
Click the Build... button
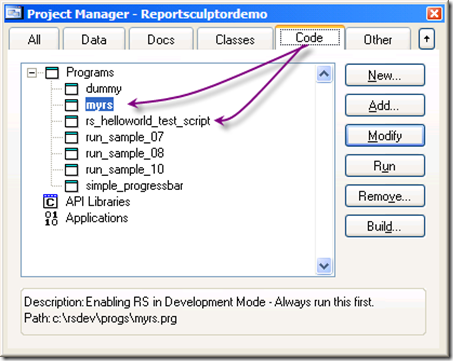[385, 226]
